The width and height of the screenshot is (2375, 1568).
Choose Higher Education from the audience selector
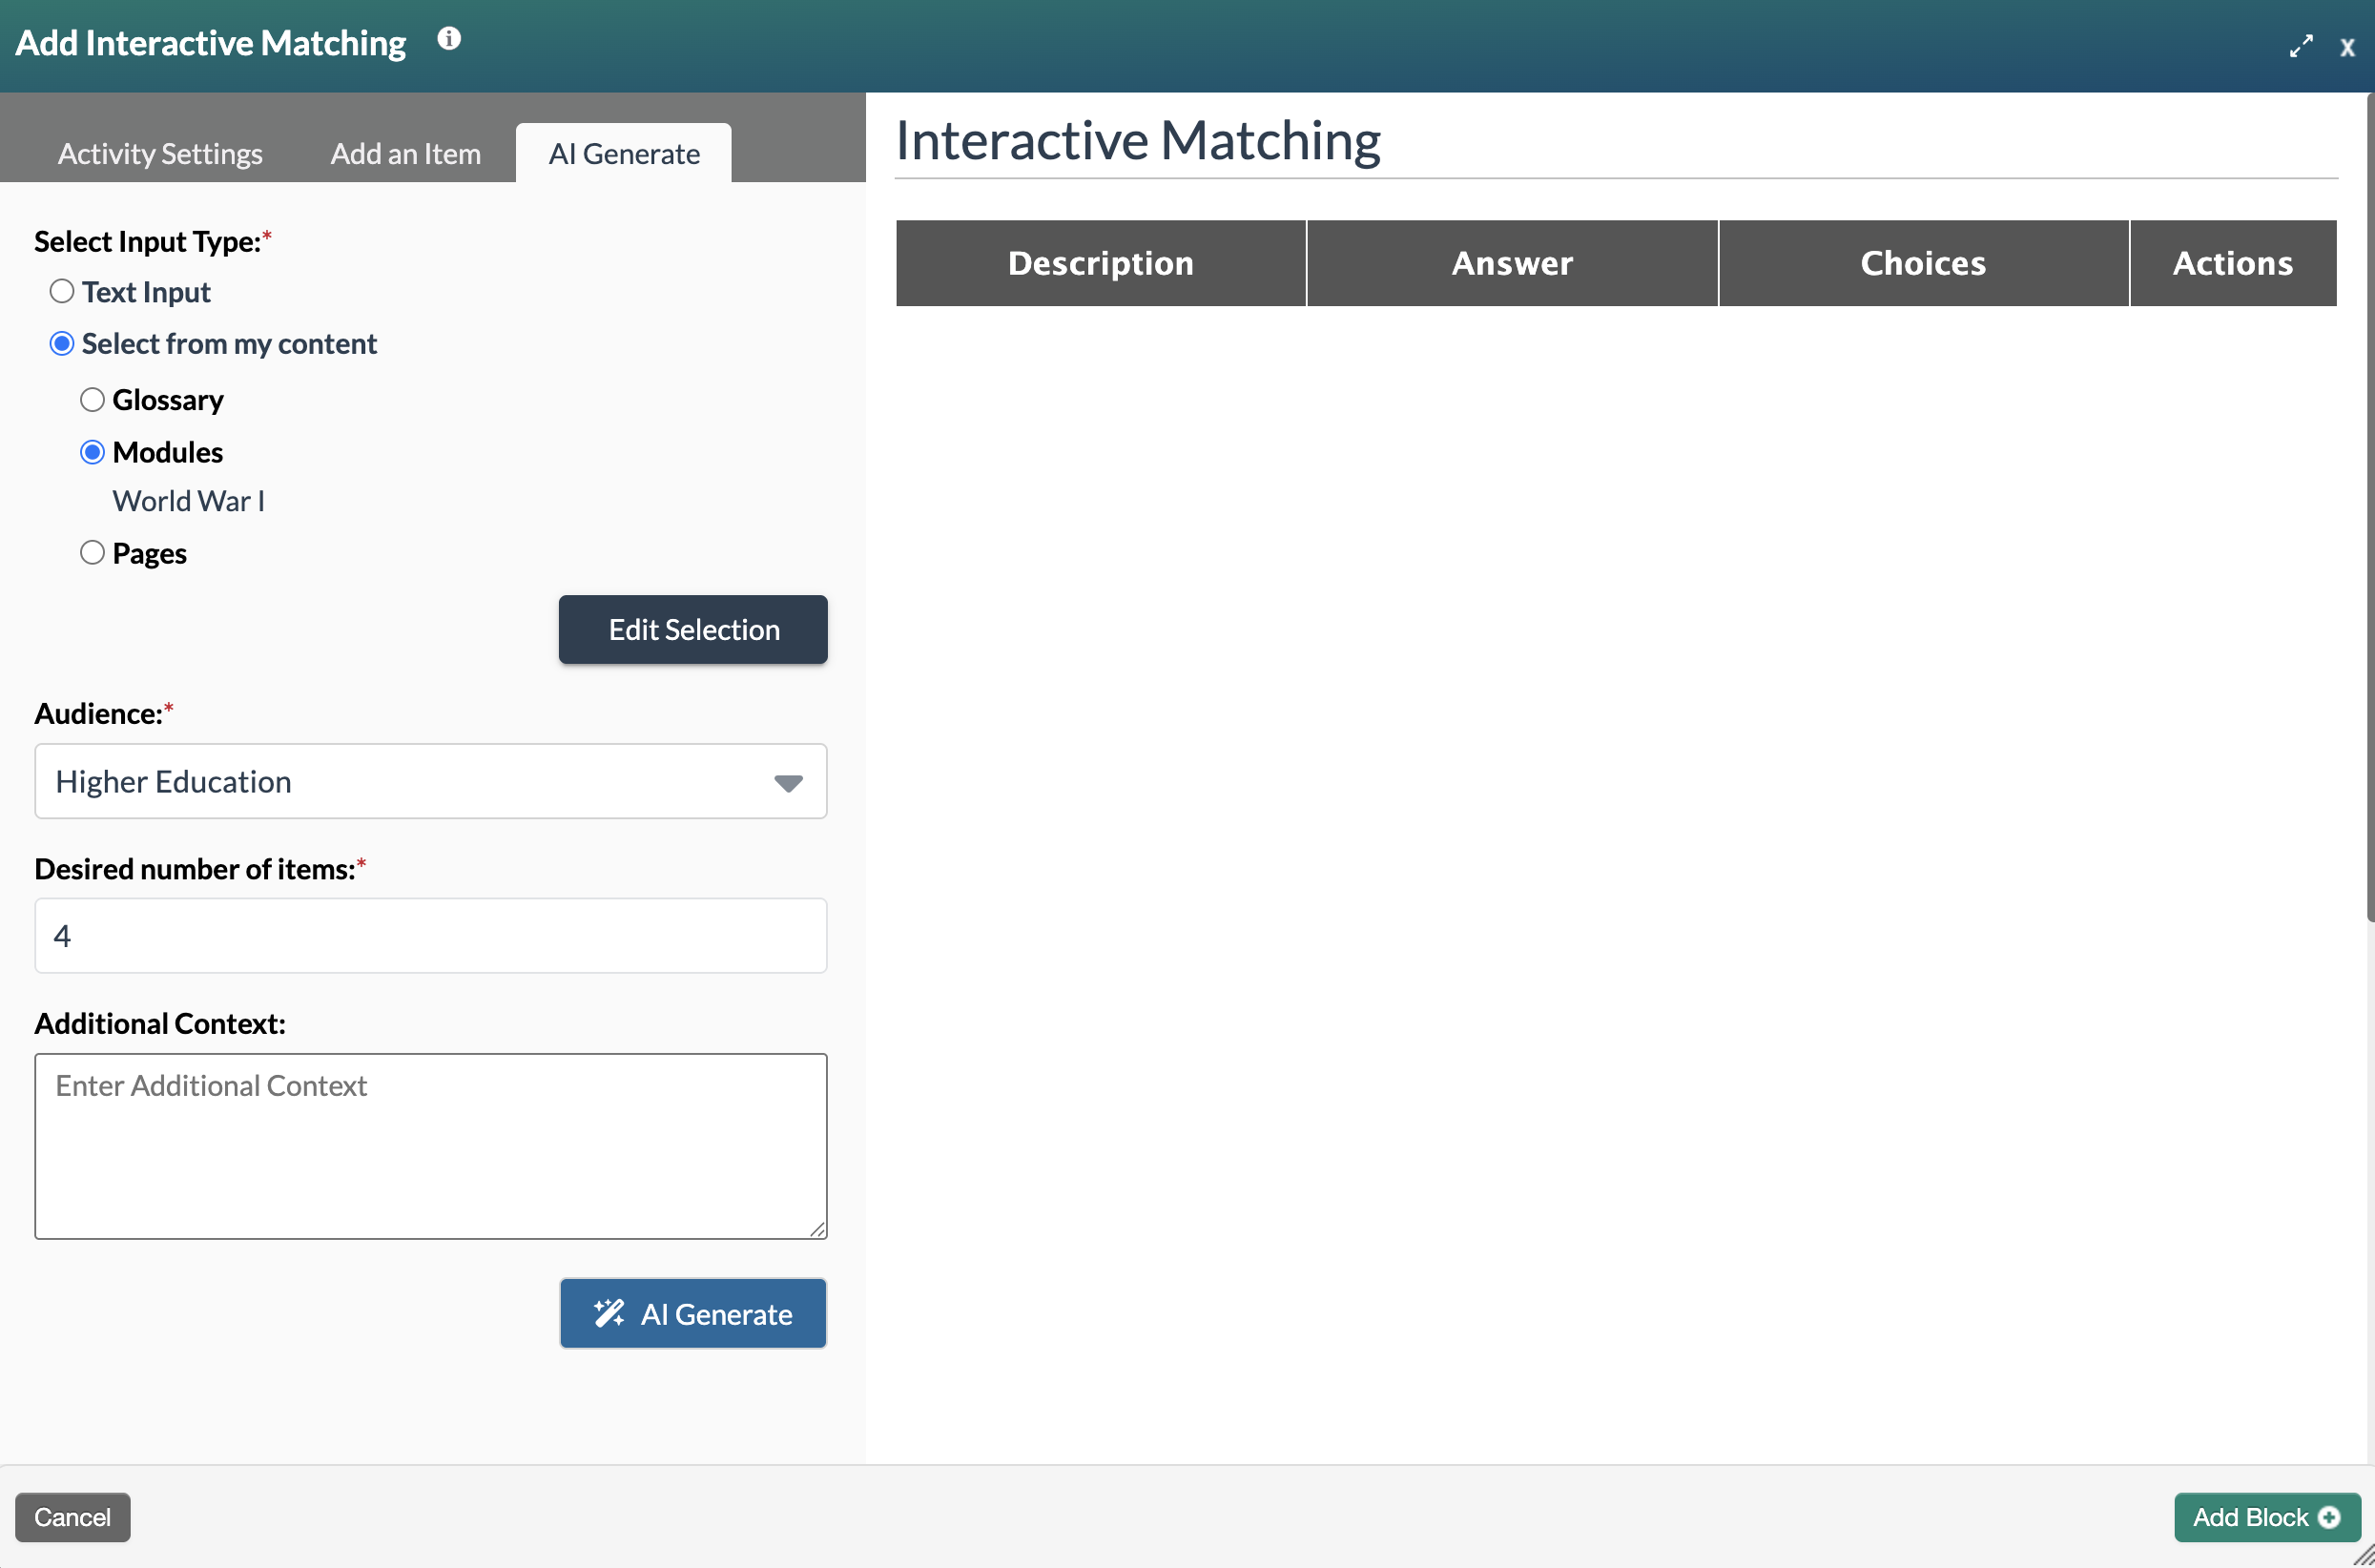(x=430, y=782)
